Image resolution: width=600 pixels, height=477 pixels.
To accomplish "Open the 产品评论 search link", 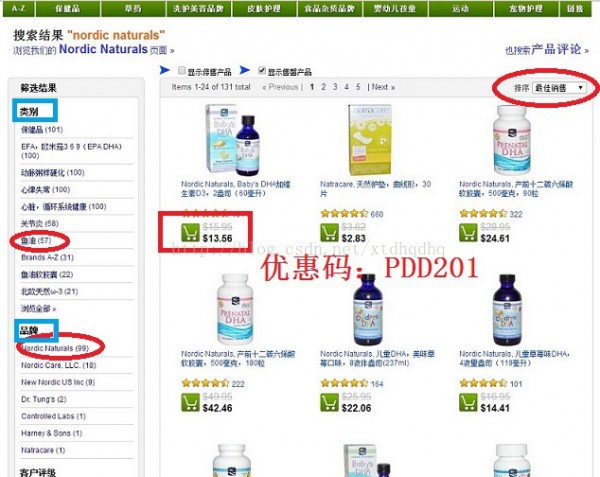I will (560, 49).
